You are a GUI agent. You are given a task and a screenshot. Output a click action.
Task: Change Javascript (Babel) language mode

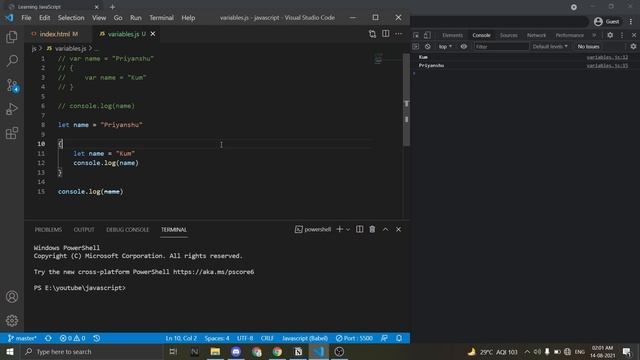point(305,338)
